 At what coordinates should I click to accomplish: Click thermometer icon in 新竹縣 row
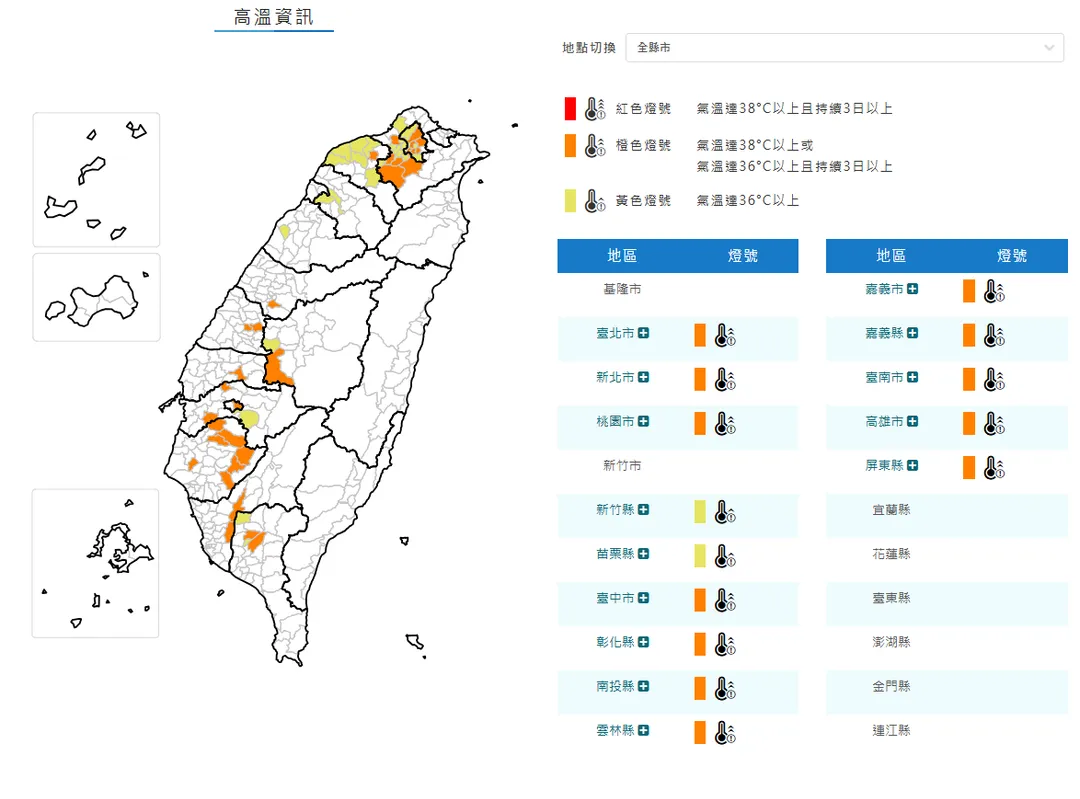(x=725, y=512)
